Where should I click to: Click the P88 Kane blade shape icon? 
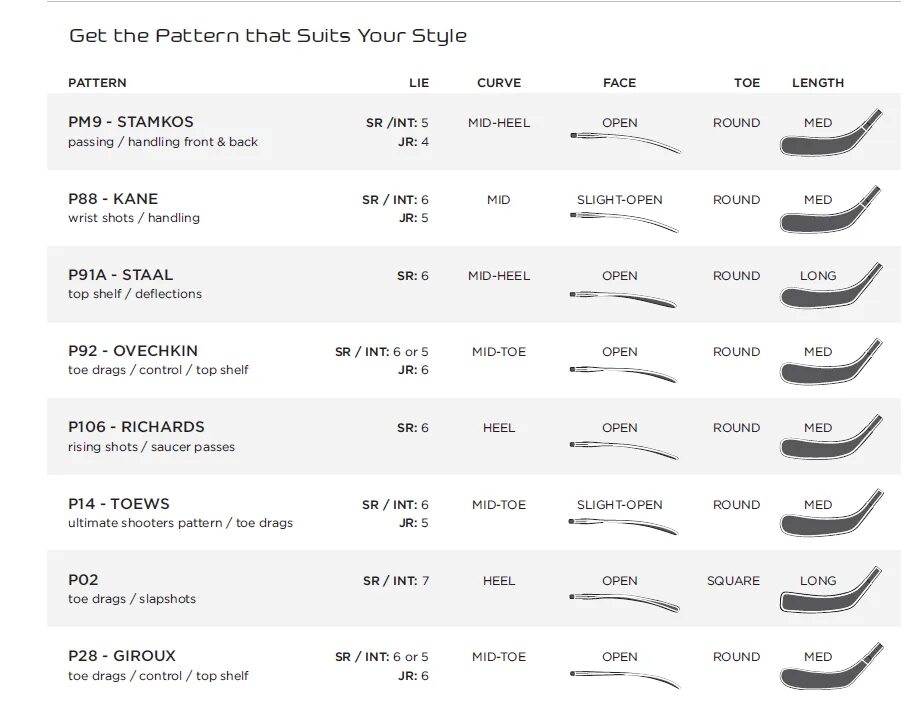831,212
